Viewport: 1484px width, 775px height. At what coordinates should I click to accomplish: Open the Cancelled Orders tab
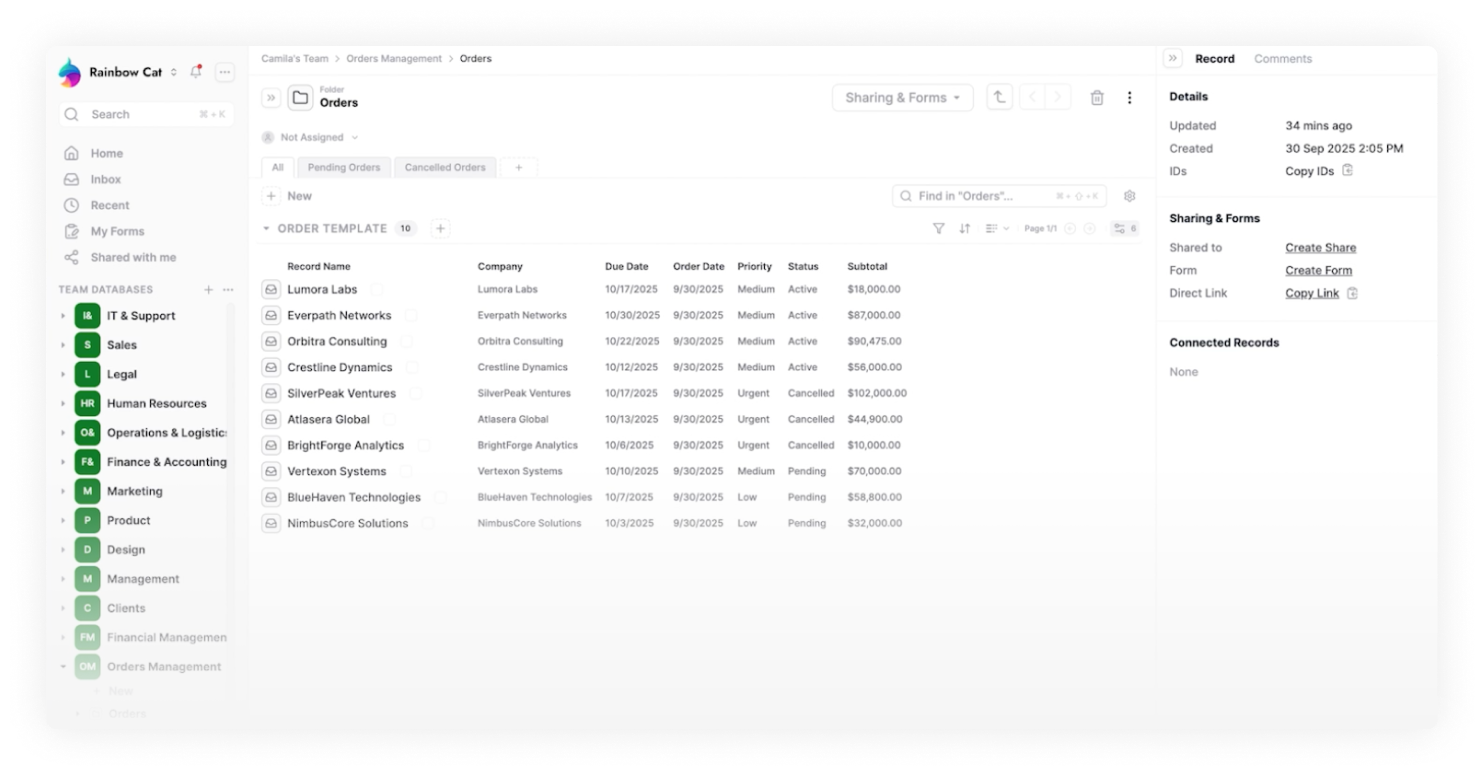coord(445,168)
